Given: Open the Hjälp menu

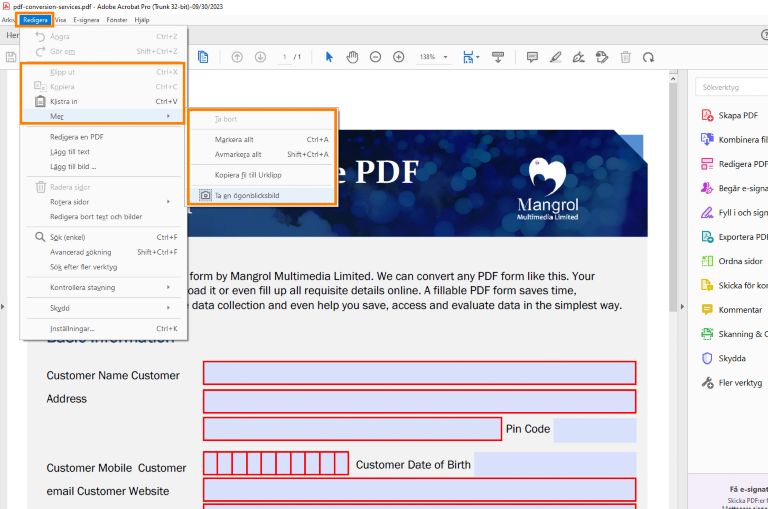Looking at the screenshot, I should click(142, 20).
